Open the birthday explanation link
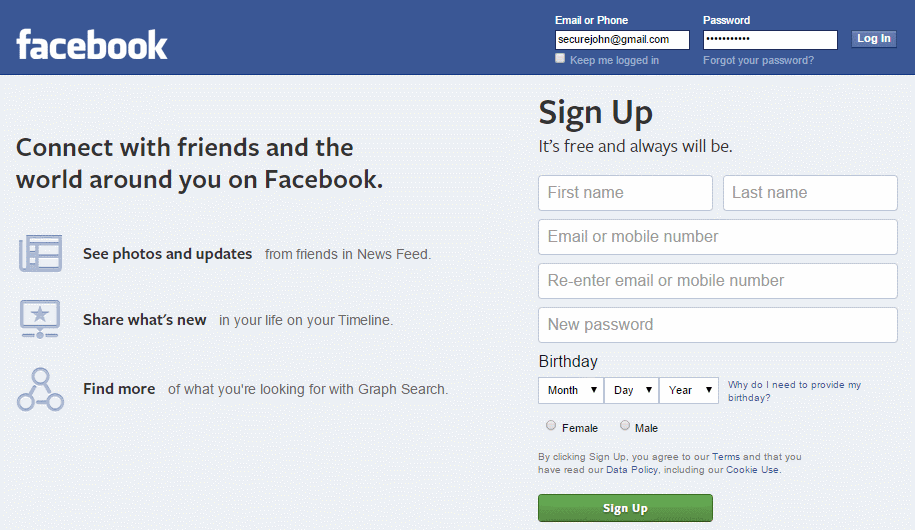This screenshot has width=915, height=530. [793, 391]
